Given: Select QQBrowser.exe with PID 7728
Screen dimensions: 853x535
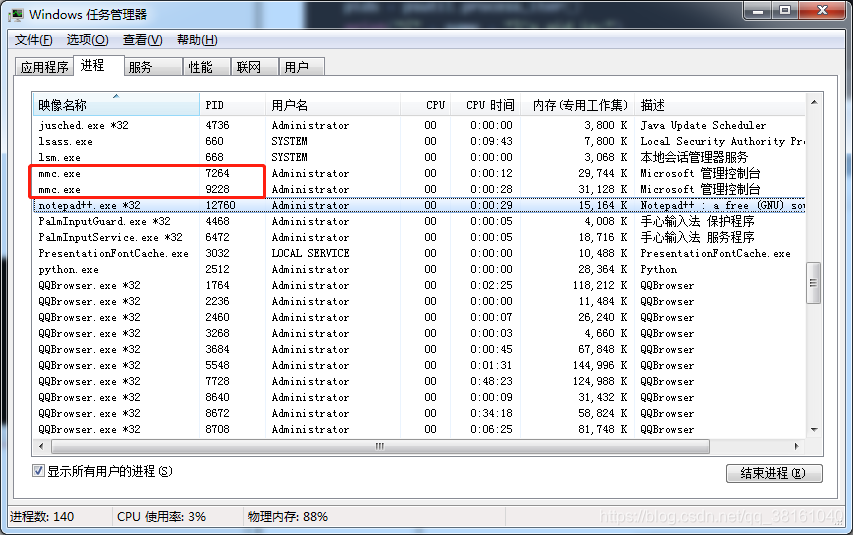Looking at the screenshot, I should [x=419, y=382].
